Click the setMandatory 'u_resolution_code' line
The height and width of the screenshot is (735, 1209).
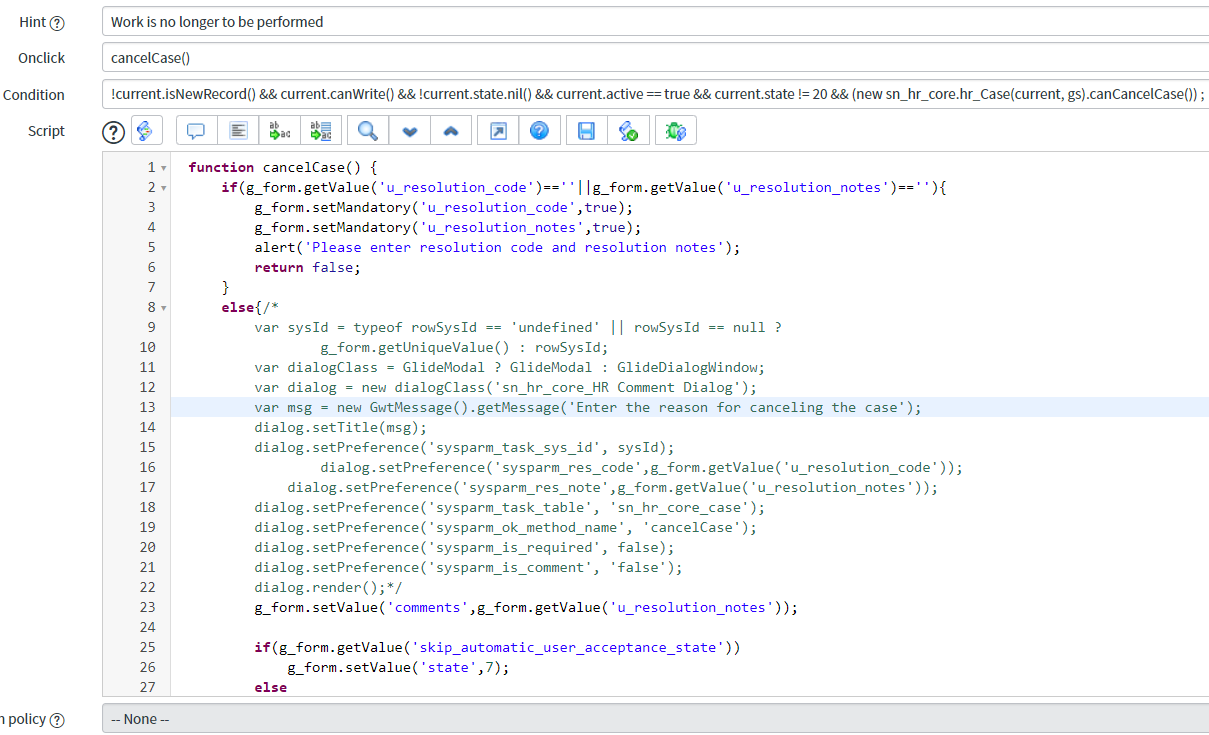tap(443, 207)
